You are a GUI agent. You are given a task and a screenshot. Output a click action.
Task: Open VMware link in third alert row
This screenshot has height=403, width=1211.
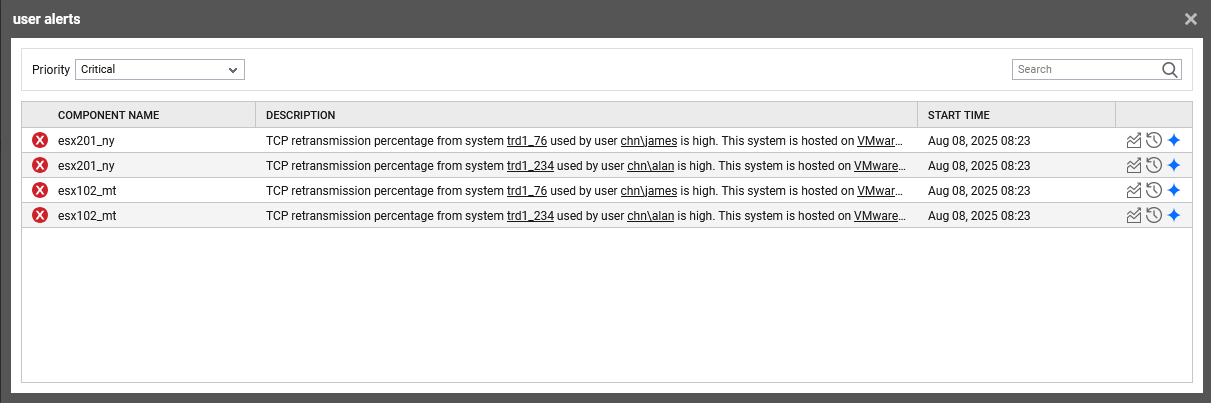pos(880,190)
